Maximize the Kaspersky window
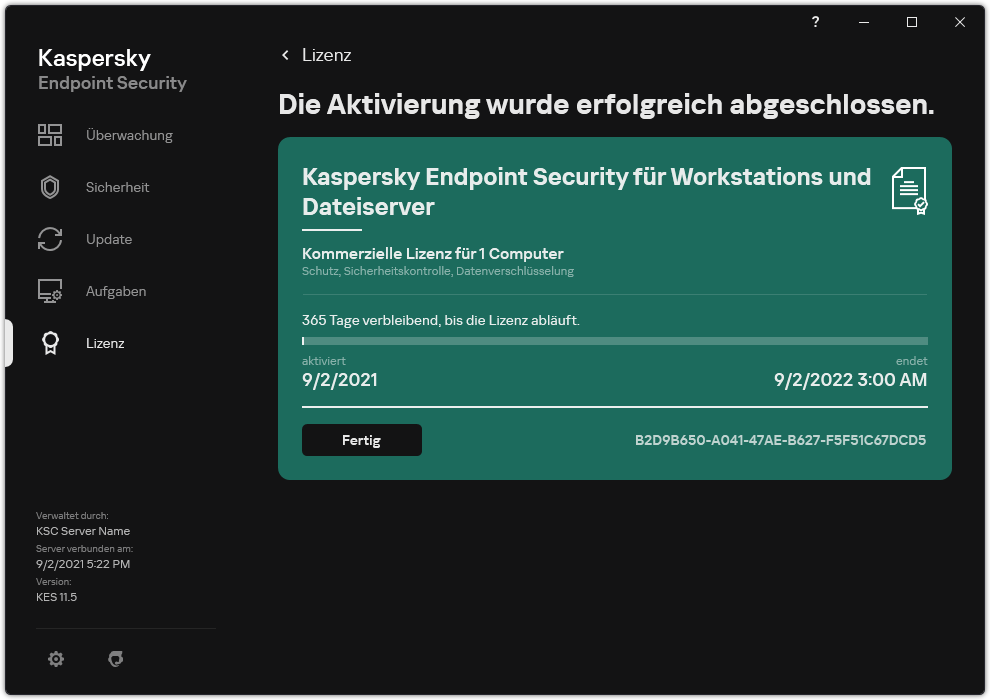The image size is (990, 700). pos(912,22)
